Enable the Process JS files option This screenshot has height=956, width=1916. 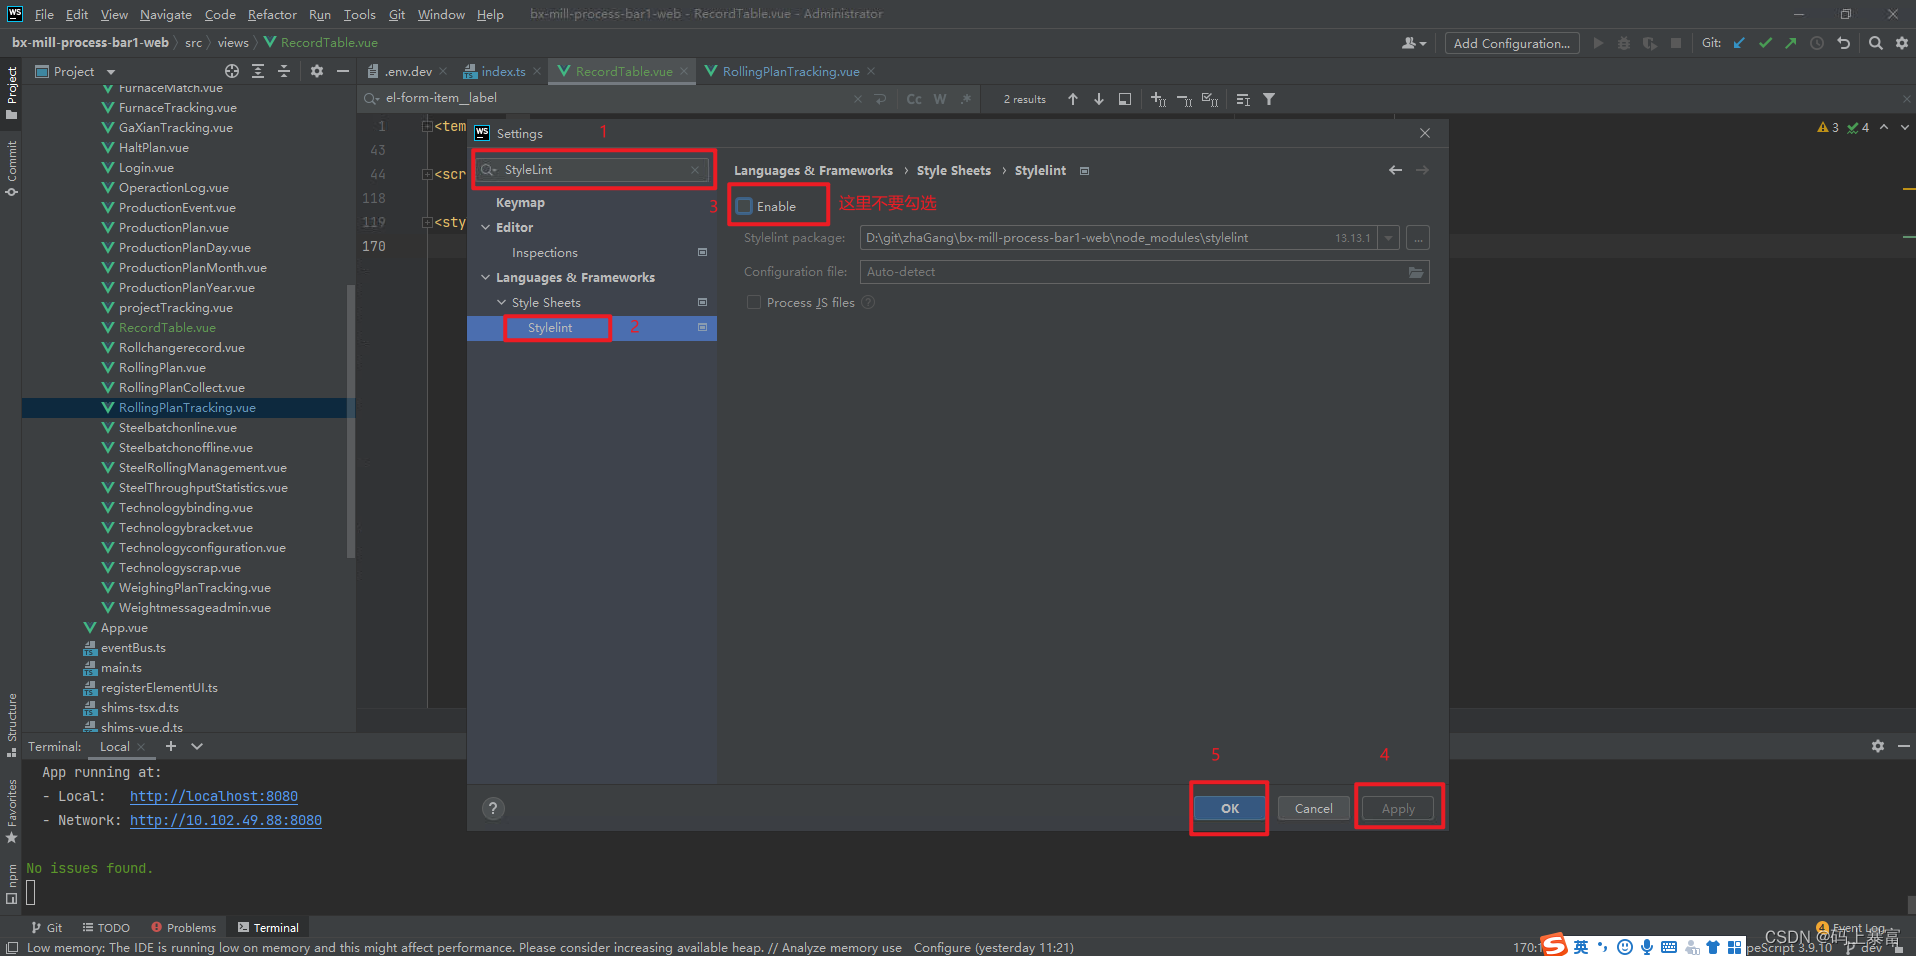point(754,302)
